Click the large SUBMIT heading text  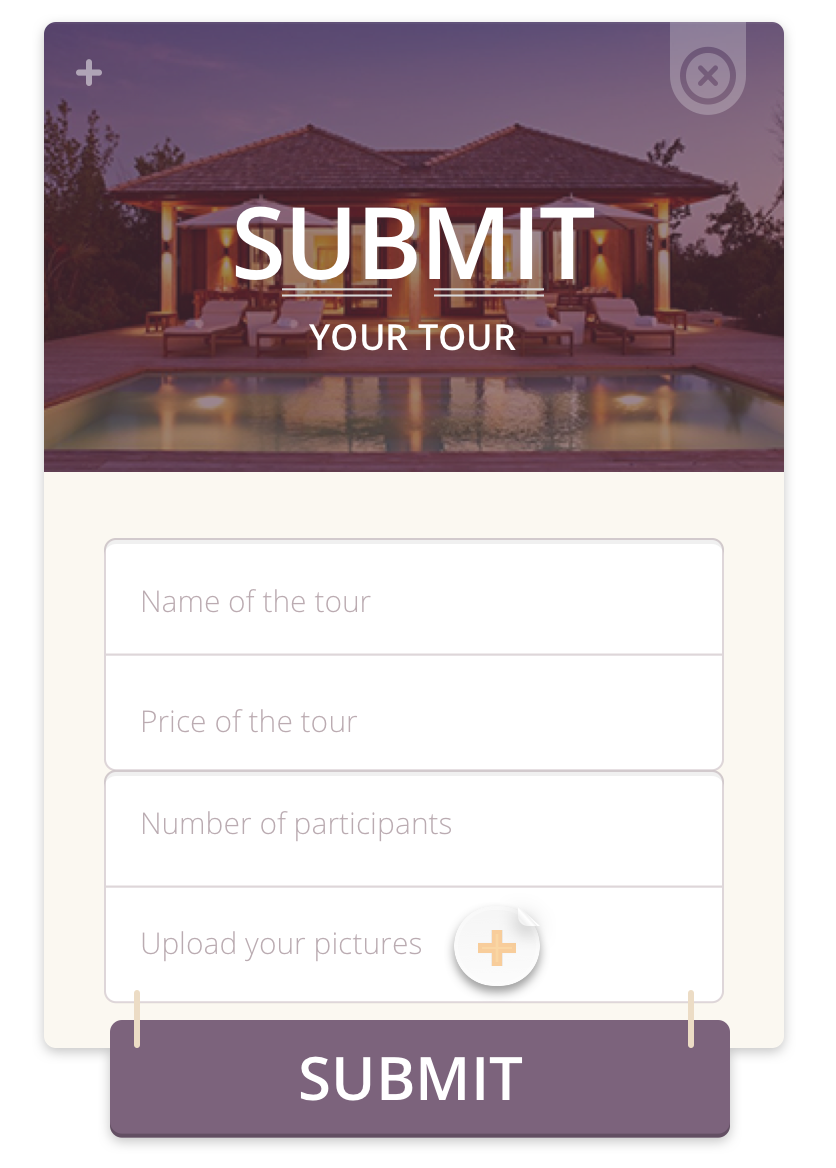414,243
